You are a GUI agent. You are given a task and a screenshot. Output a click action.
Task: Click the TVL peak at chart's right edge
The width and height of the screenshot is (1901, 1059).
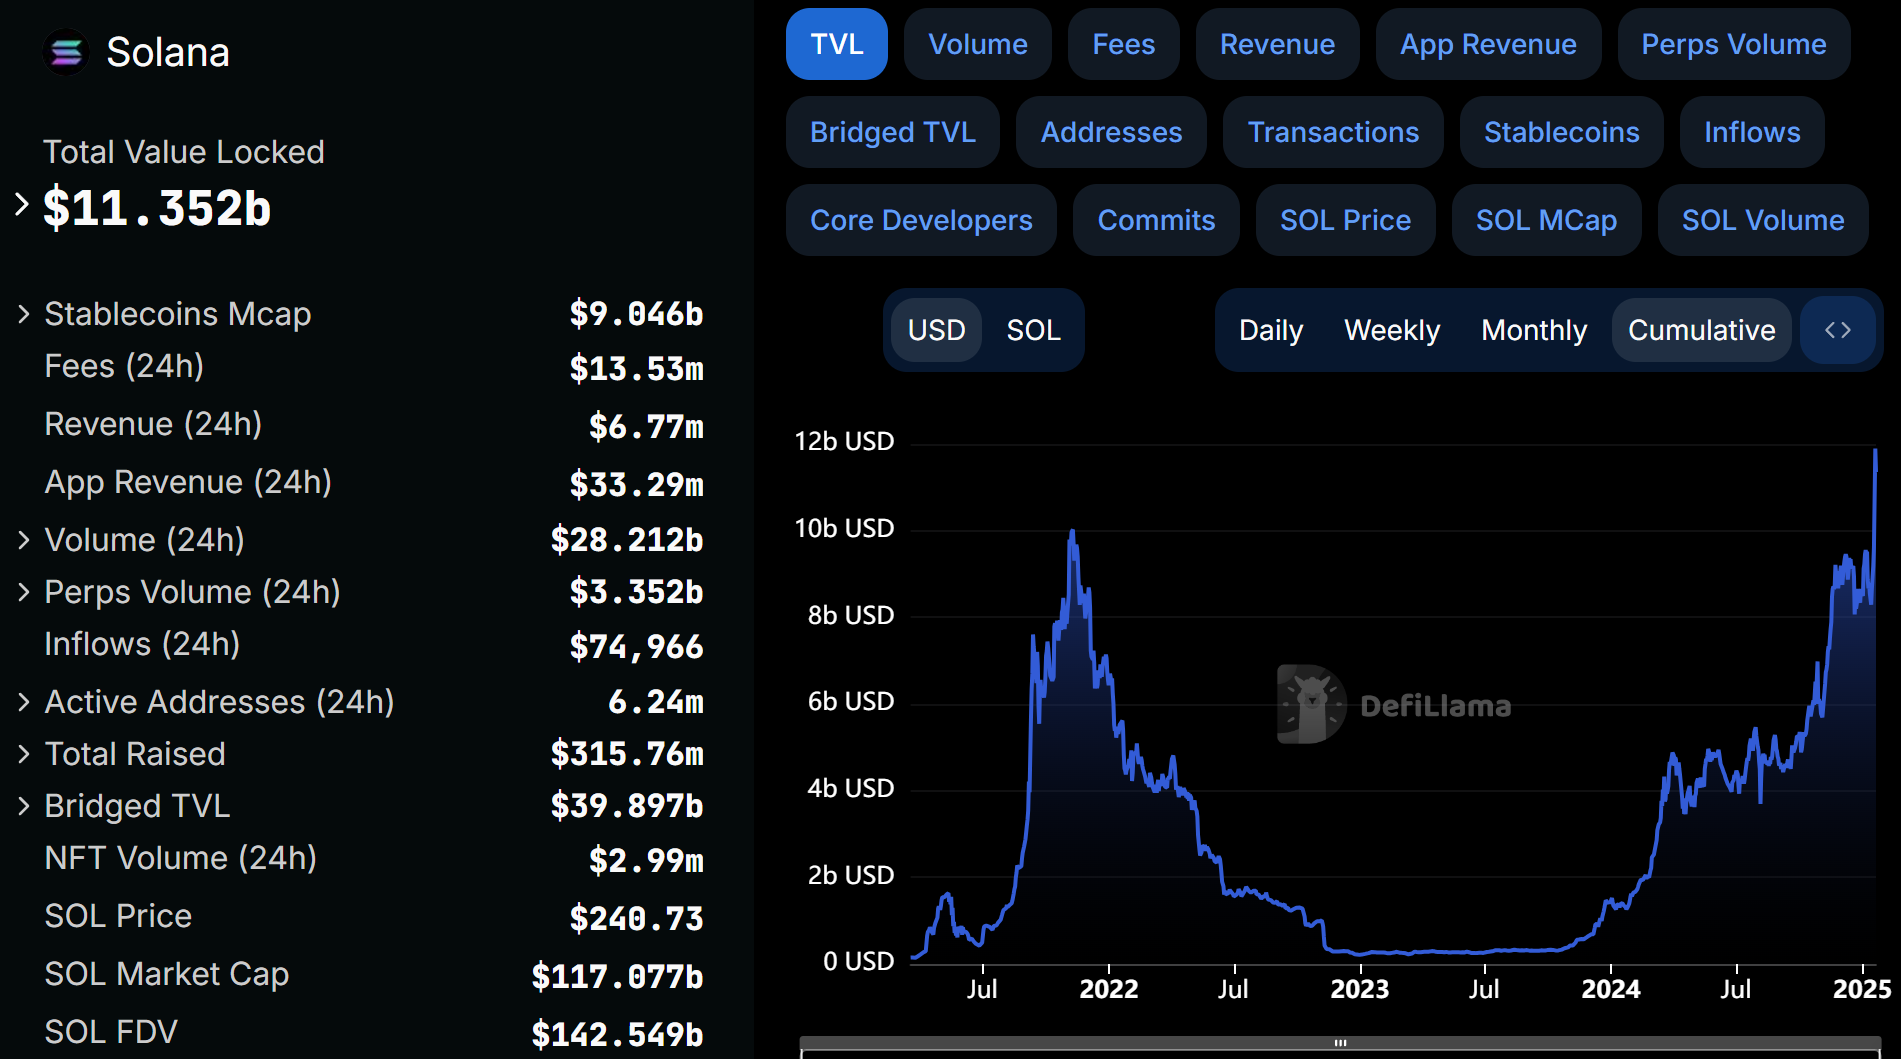1875,452
